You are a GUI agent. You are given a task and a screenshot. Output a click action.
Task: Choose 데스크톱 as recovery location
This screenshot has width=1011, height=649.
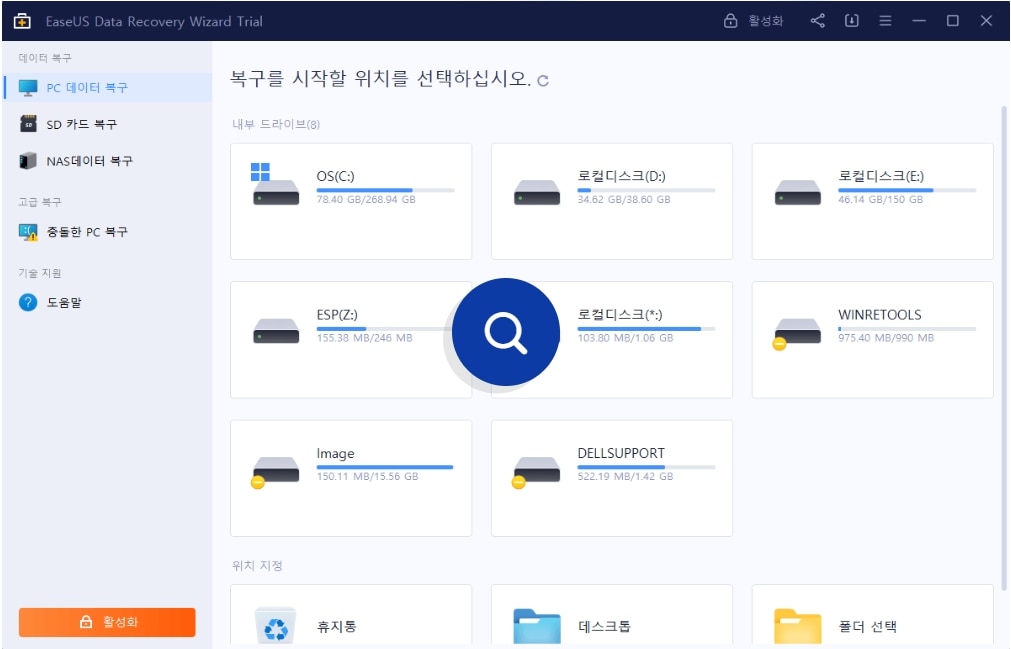[x=612, y=616]
